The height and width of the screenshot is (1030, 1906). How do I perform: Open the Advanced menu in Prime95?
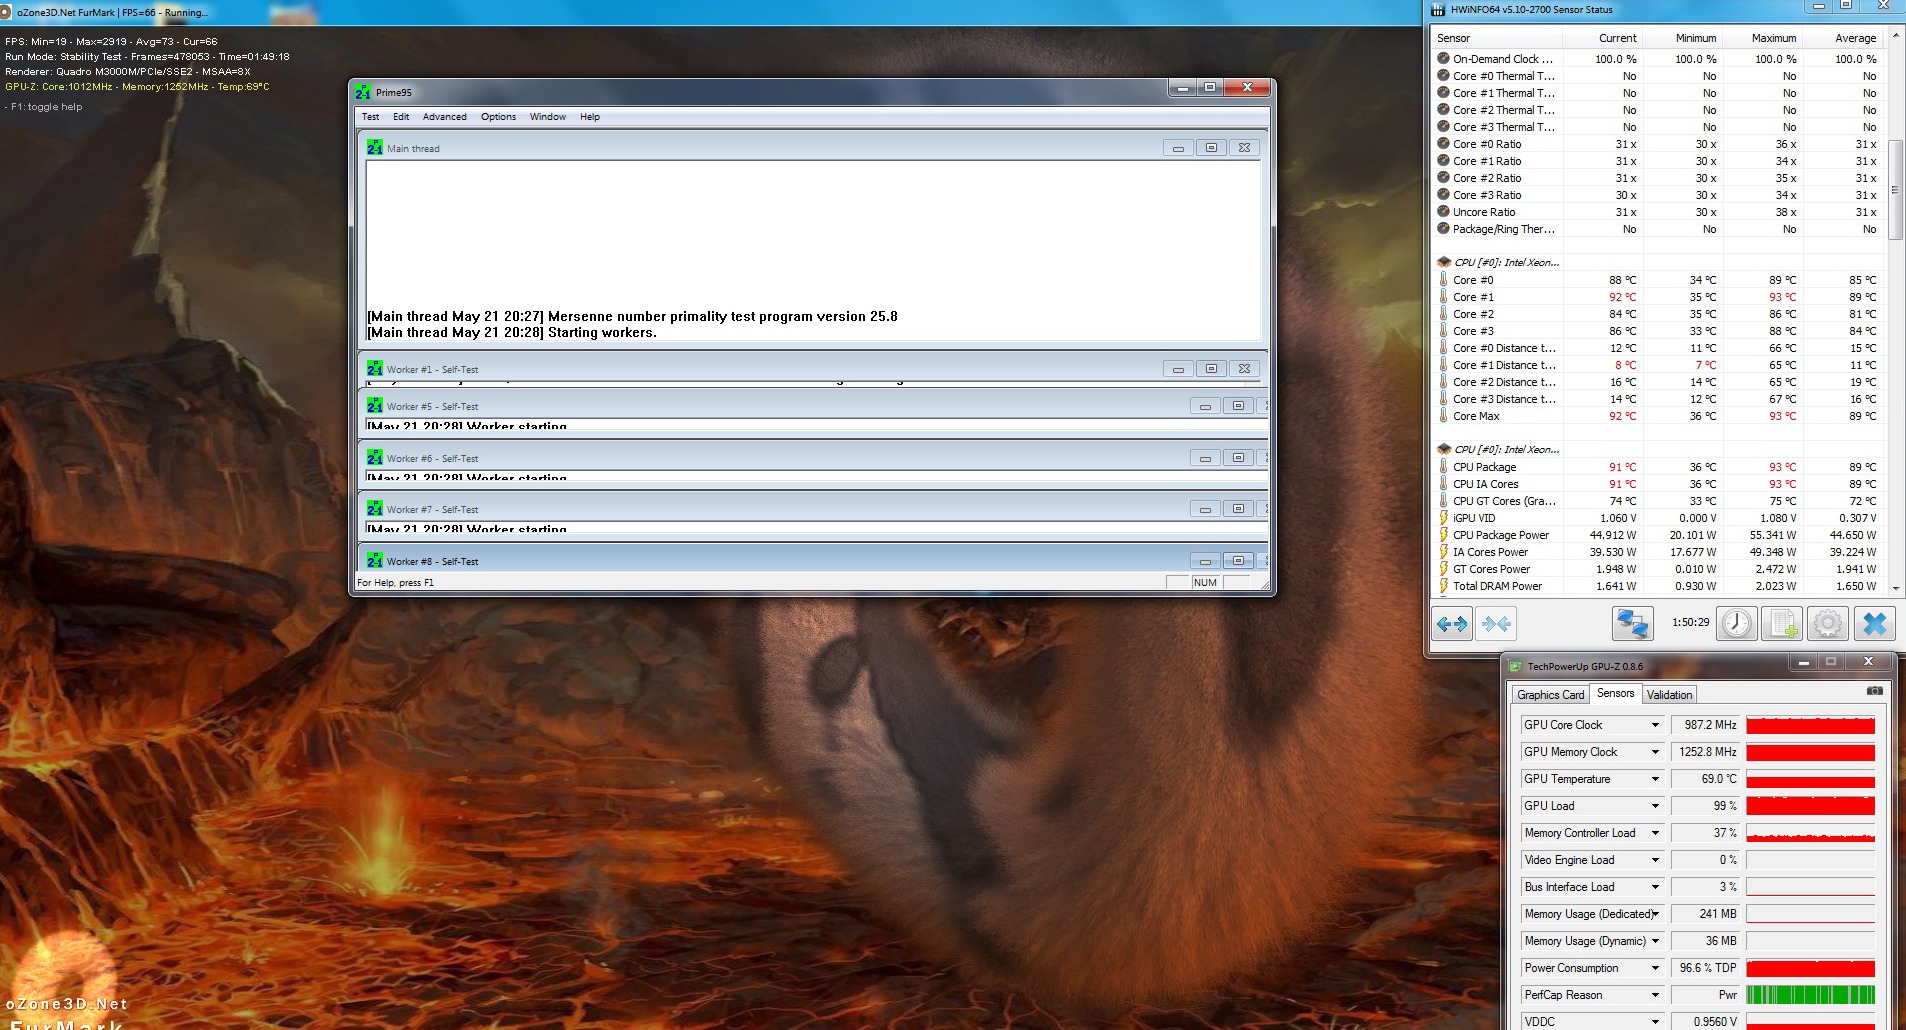[444, 117]
